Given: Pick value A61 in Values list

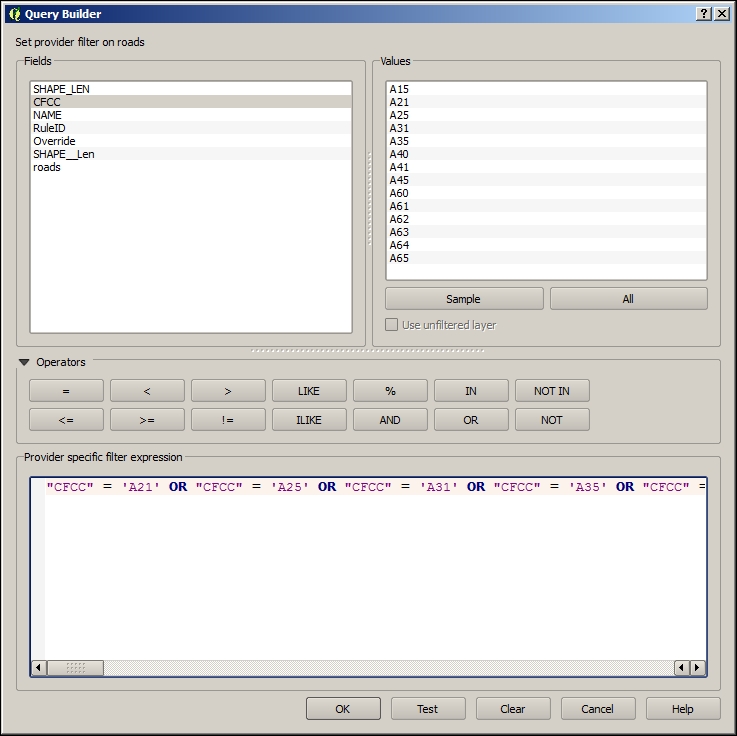Looking at the screenshot, I should tap(547, 206).
